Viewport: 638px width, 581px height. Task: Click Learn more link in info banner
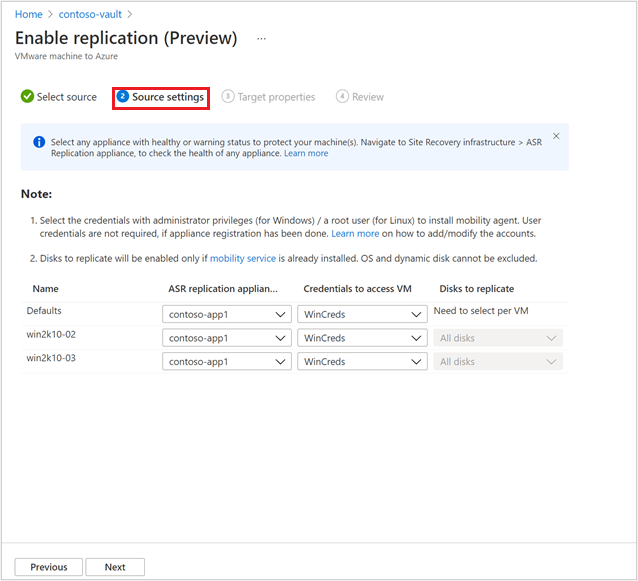[306, 153]
